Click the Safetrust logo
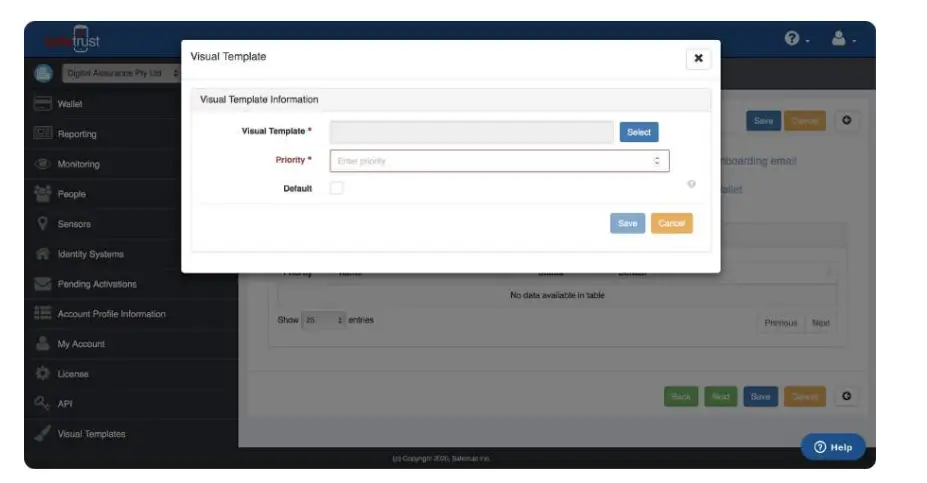927x483 pixels. point(73,40)
